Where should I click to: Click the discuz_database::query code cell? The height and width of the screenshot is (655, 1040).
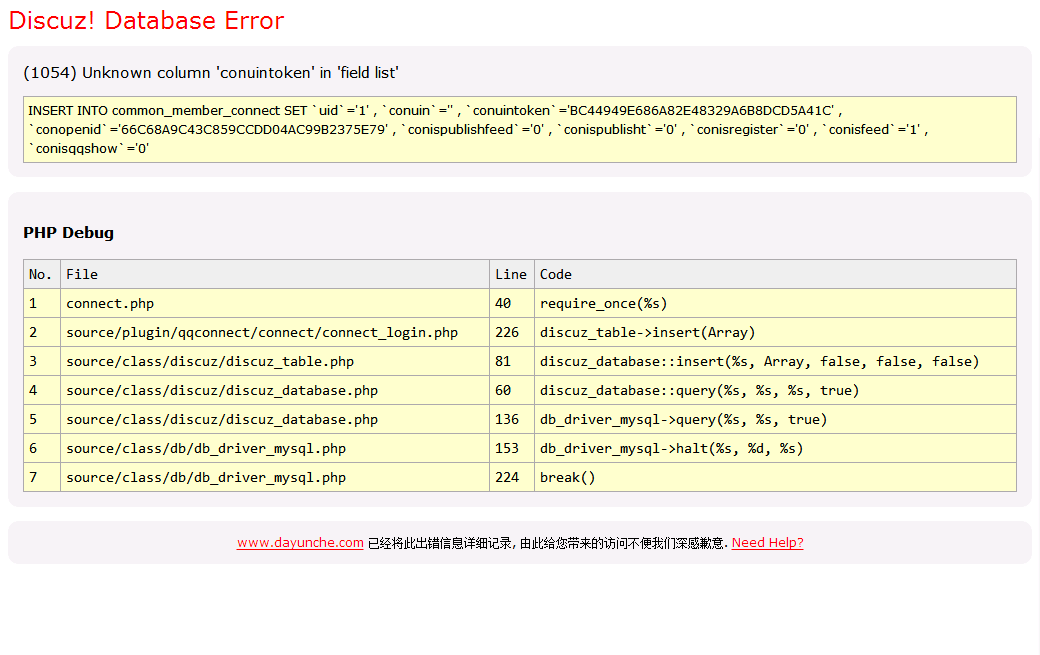[x=775, y=390]
